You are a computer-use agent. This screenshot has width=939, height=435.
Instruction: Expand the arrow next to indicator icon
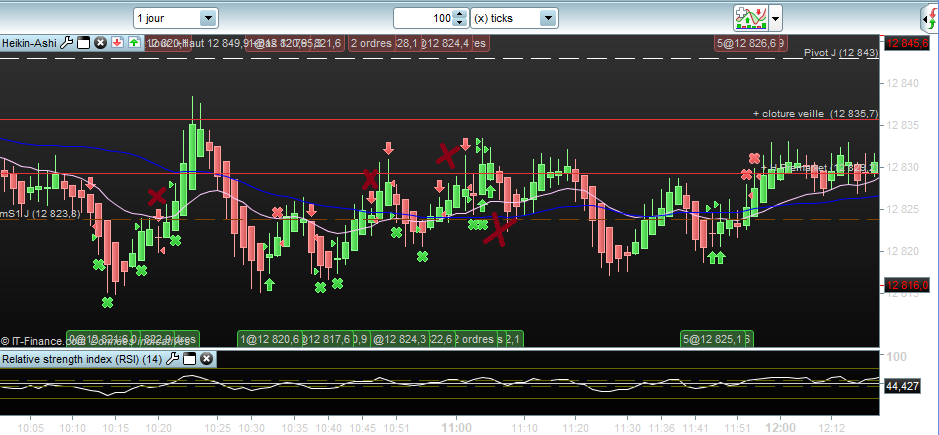click(776, 19)
